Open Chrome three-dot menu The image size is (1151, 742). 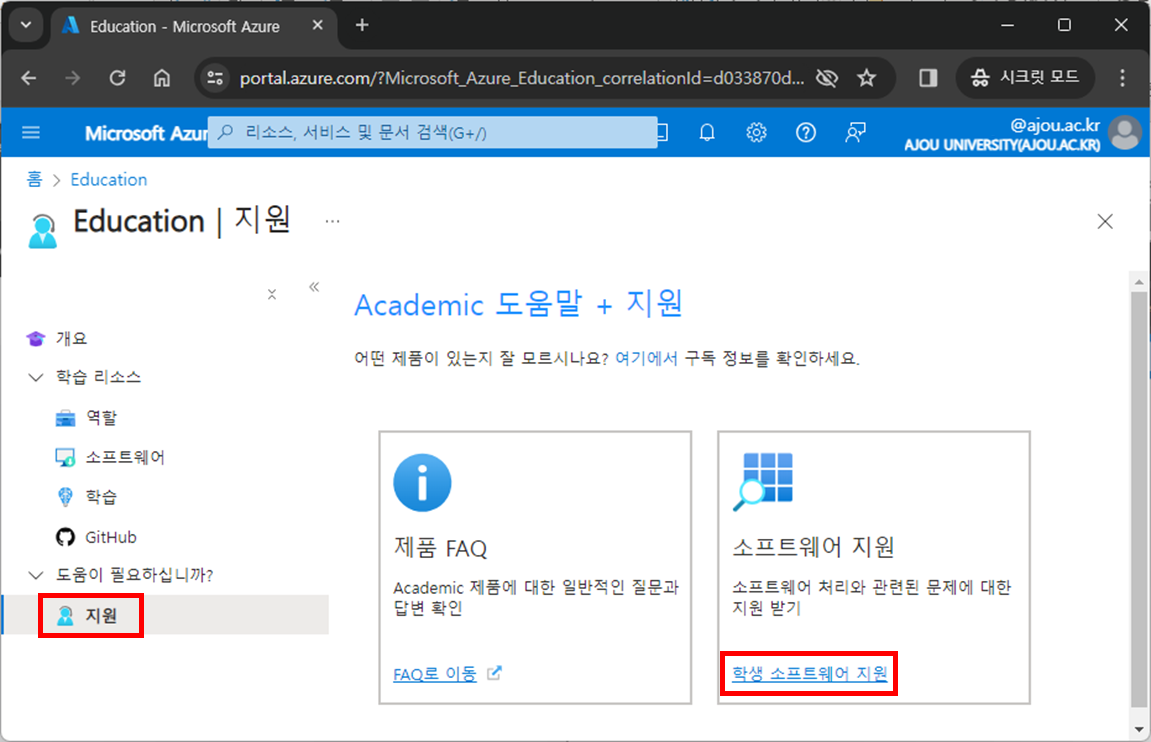(x=1122, y=78)
